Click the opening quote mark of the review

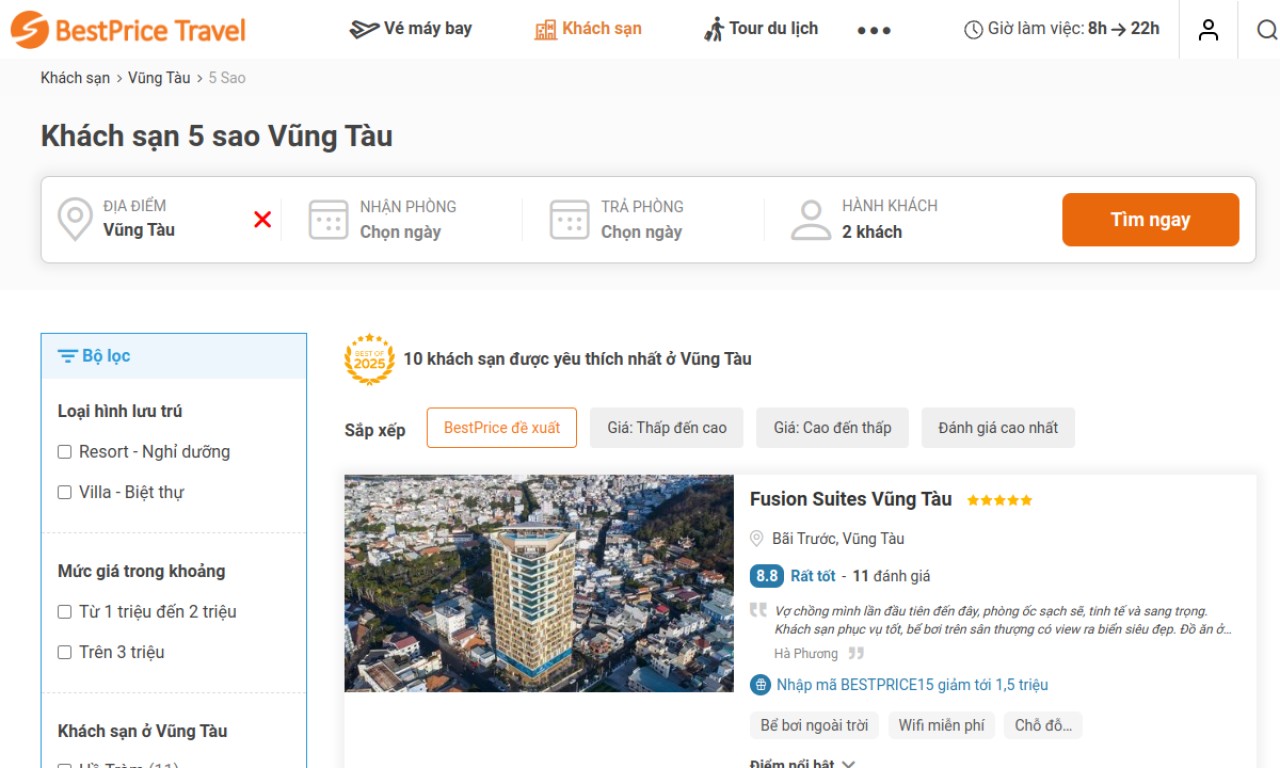tap(758, 610)
